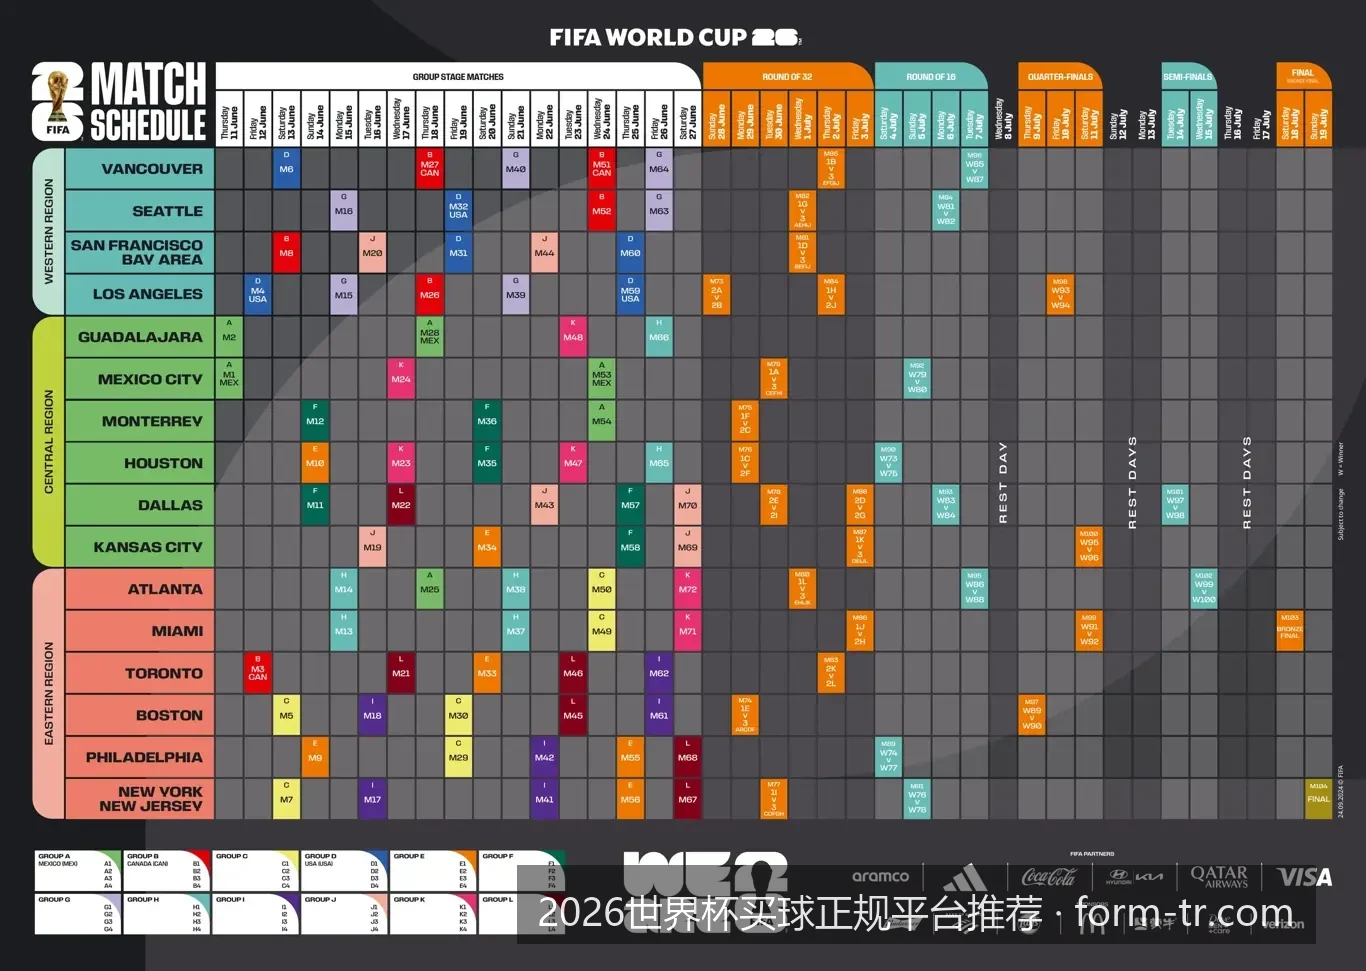This screenshot has width=1366, height=971.
Task: Click the Group K legend box
Action: 432,914
